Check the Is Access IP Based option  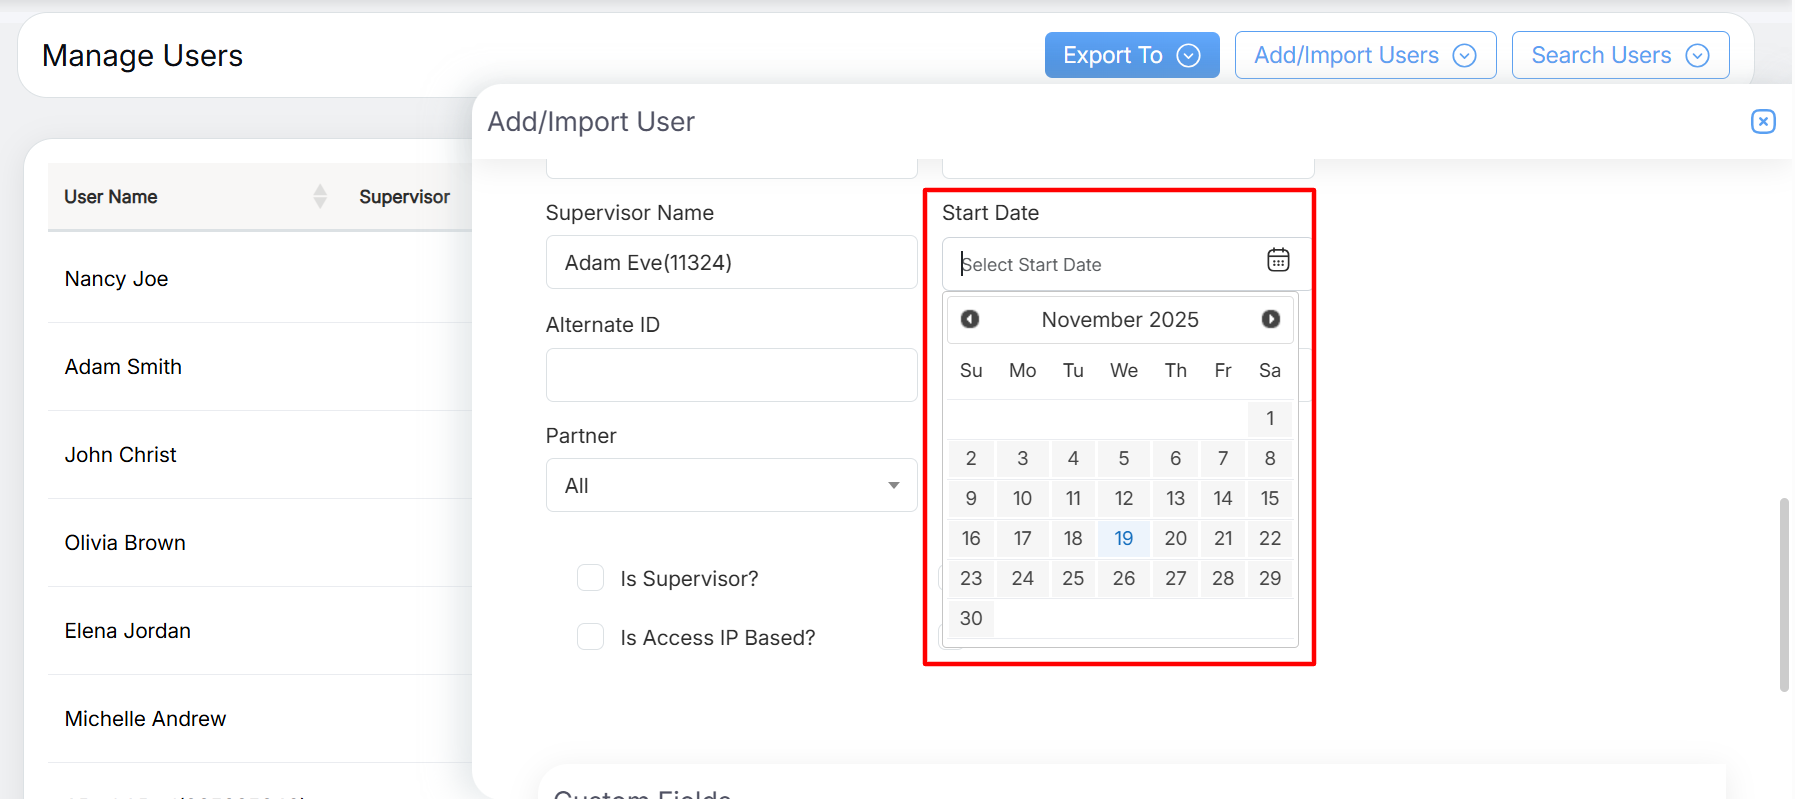coord(590,637)
